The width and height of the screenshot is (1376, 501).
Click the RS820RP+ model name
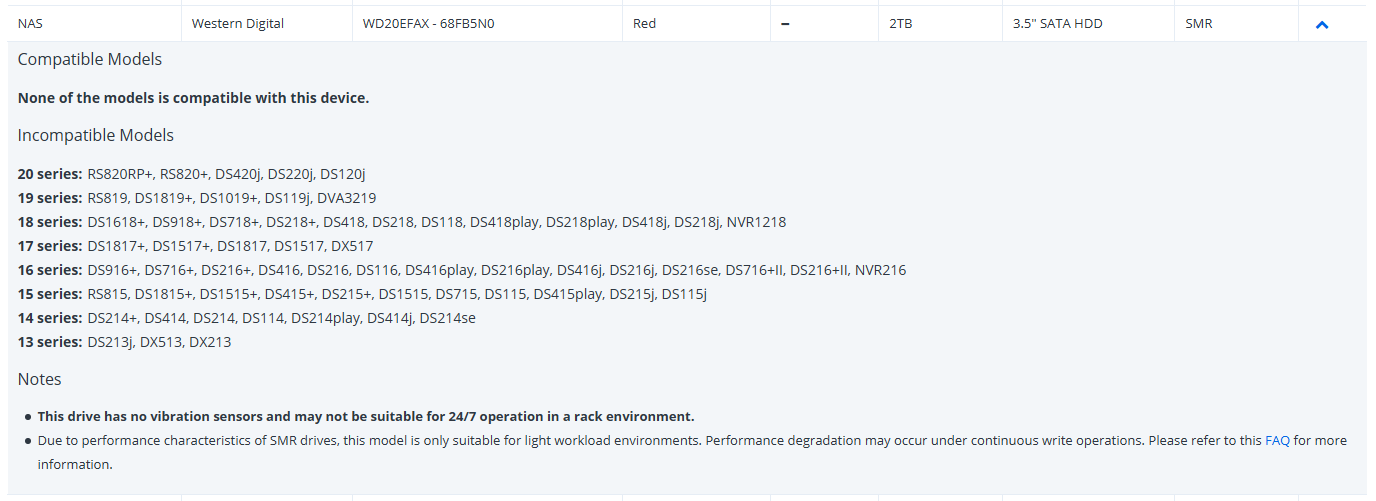click(x=120, y=174)
